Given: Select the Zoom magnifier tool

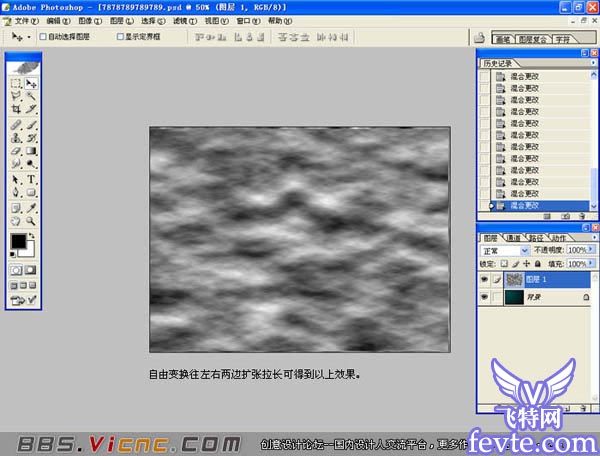Looking at the screenshot, I should (x=31, y=219).
